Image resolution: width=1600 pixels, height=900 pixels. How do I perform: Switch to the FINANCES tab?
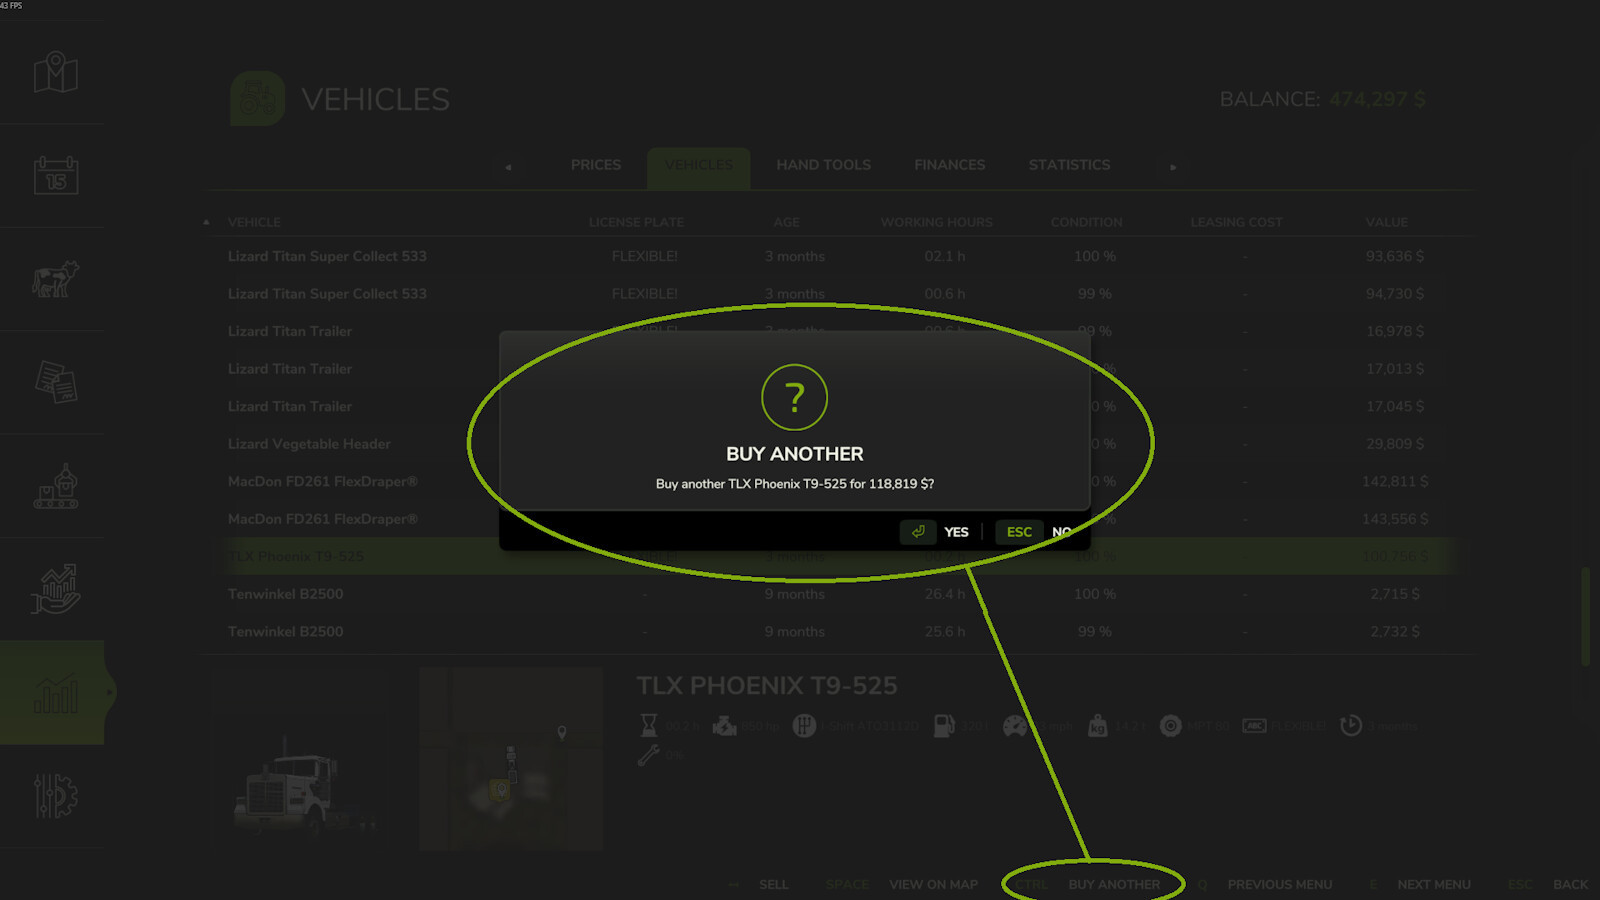[x=950, y=165]
